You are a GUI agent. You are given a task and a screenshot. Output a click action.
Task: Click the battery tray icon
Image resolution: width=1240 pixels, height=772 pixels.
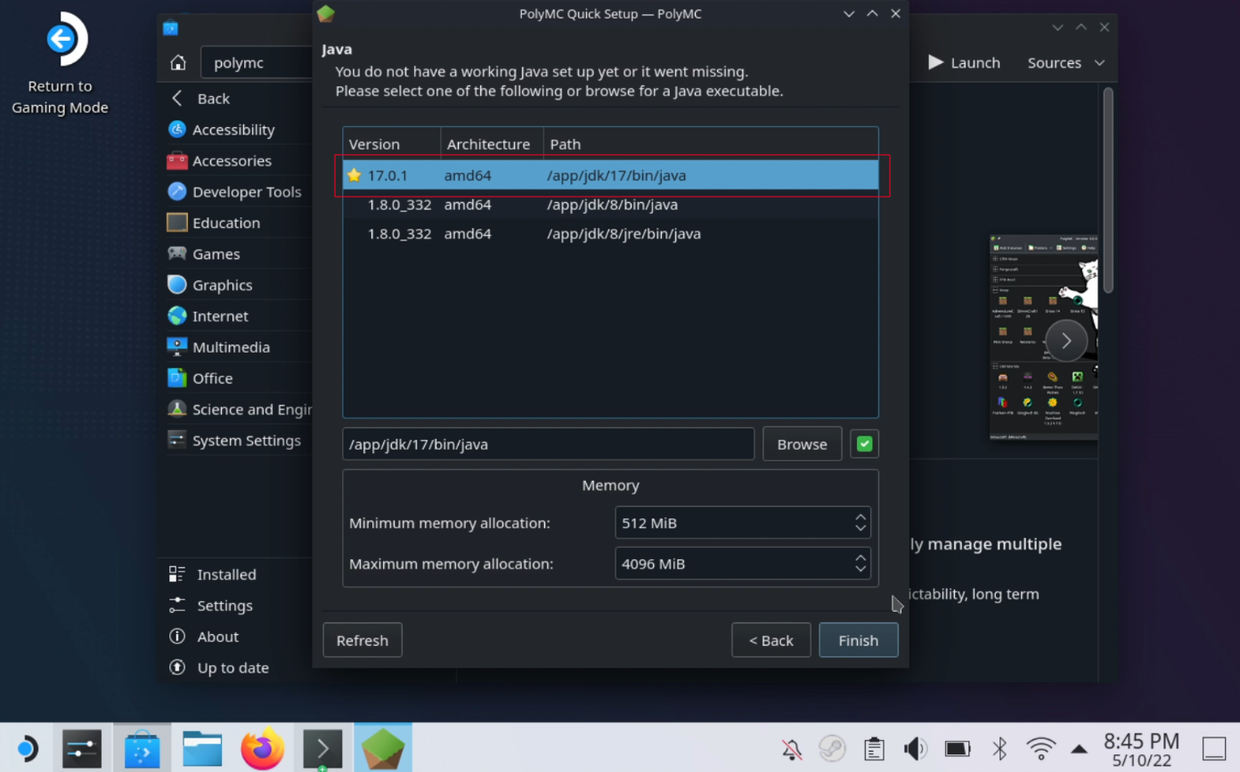pos(957,748)
